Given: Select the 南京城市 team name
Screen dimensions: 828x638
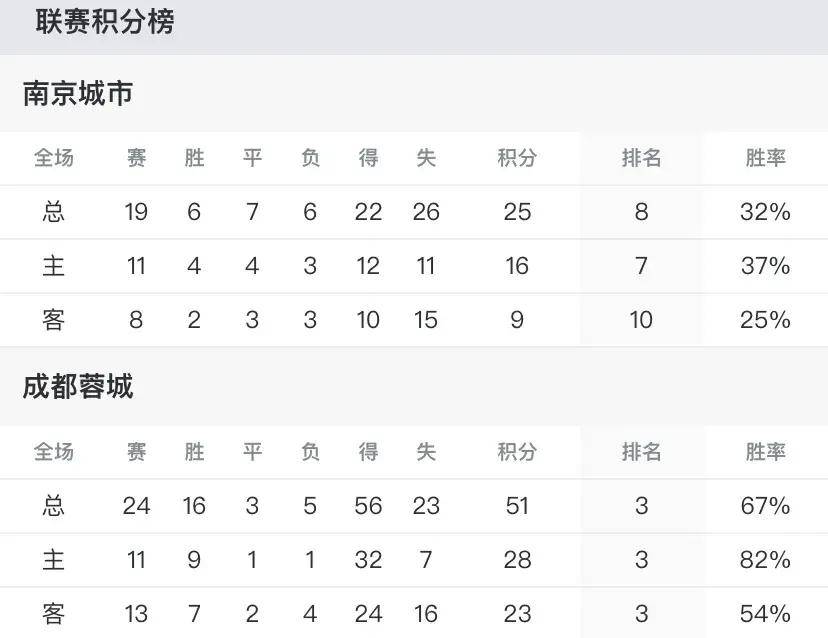Looking at the screenshot, I should (78, 93).
